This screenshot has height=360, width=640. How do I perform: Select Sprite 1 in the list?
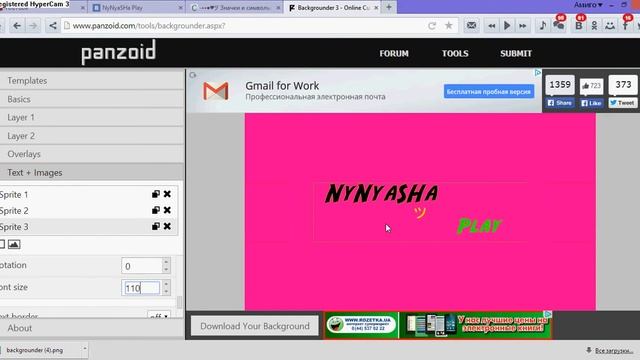73,194
